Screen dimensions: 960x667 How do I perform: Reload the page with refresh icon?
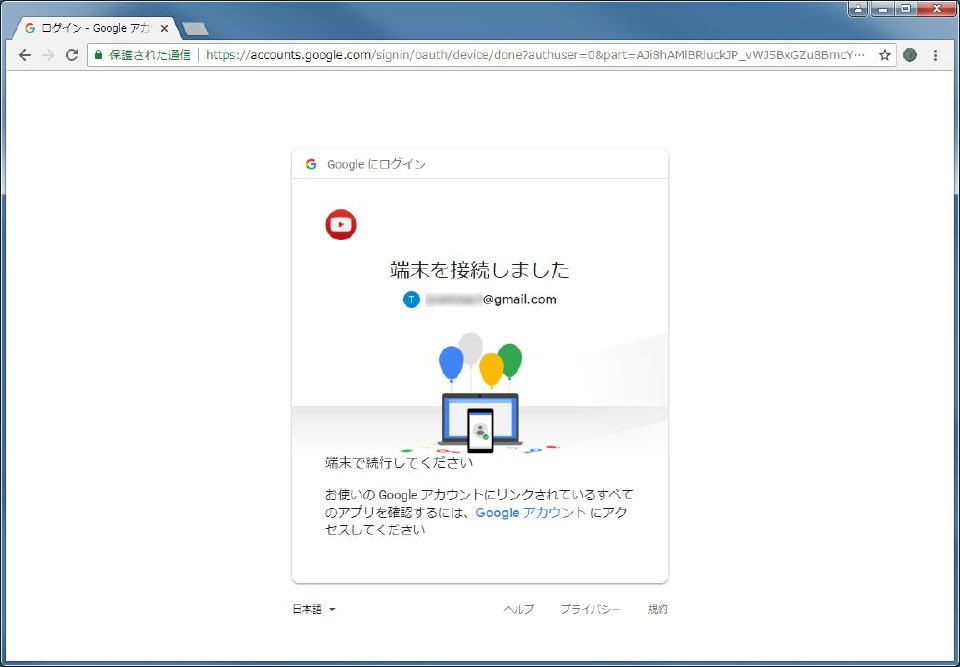tap(72, 55)
